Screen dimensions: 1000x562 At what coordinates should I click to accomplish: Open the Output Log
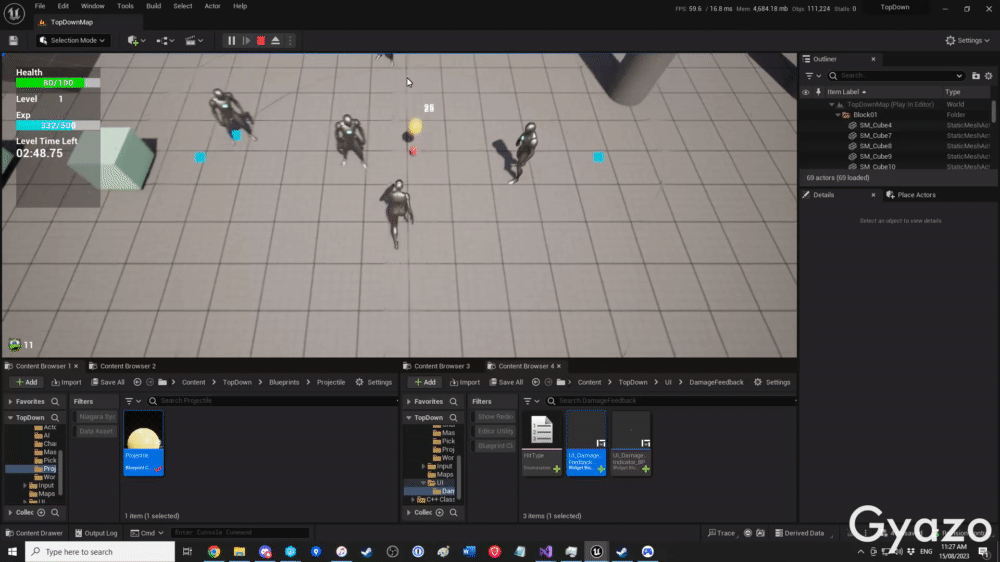click(100, 533)
